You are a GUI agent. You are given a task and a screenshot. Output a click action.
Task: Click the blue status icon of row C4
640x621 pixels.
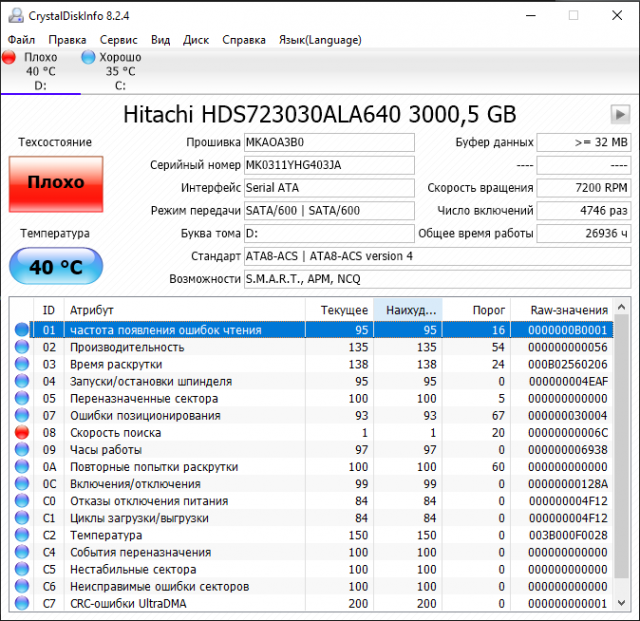coord(22,552)
